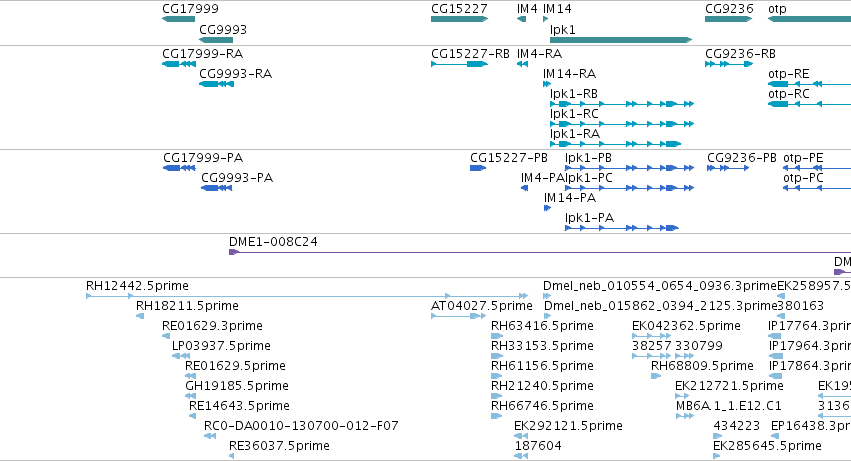Click EST RE14643.5prime
This screenshot has height=461, width=851.
(239, 407)
